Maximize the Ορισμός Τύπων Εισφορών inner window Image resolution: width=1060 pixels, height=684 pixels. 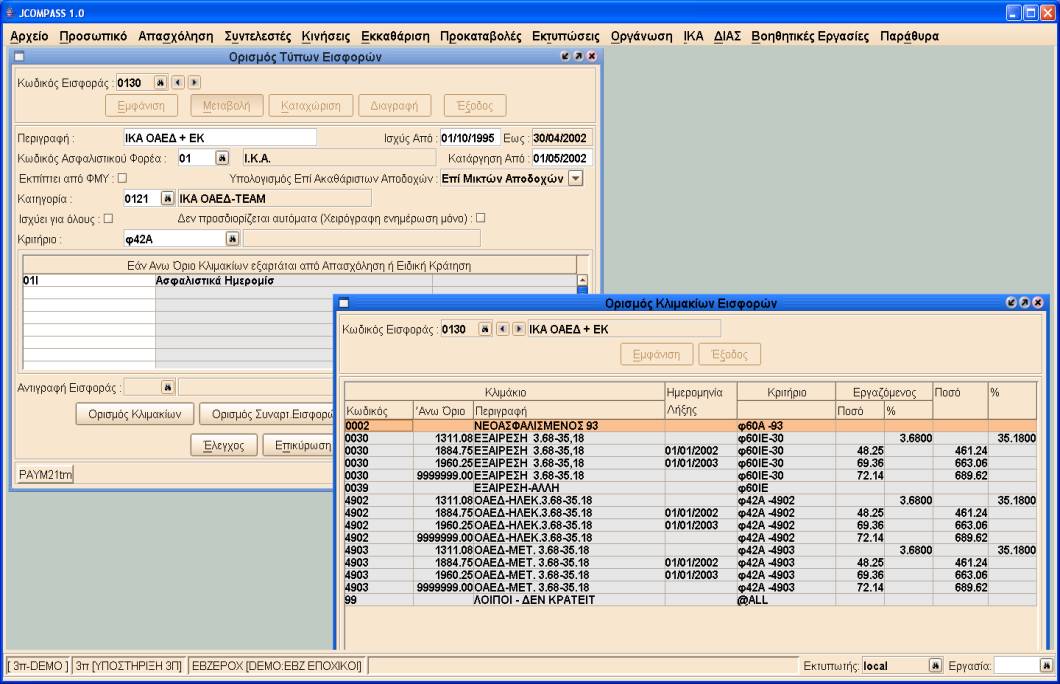pos(579,56)
